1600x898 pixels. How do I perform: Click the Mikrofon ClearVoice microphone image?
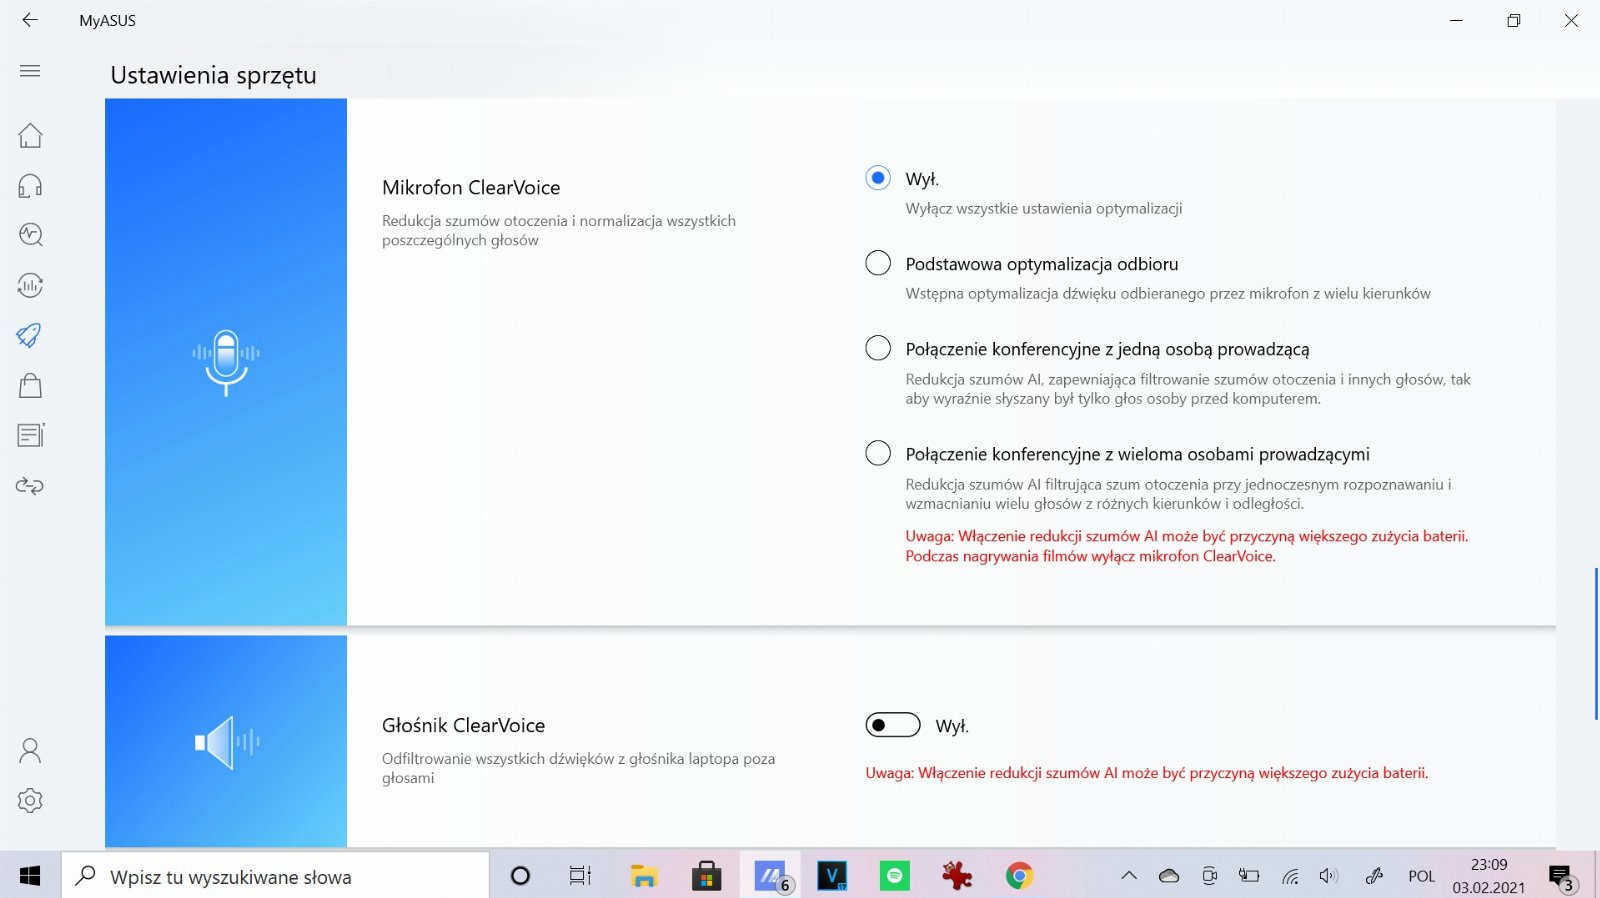click(226, 362)
